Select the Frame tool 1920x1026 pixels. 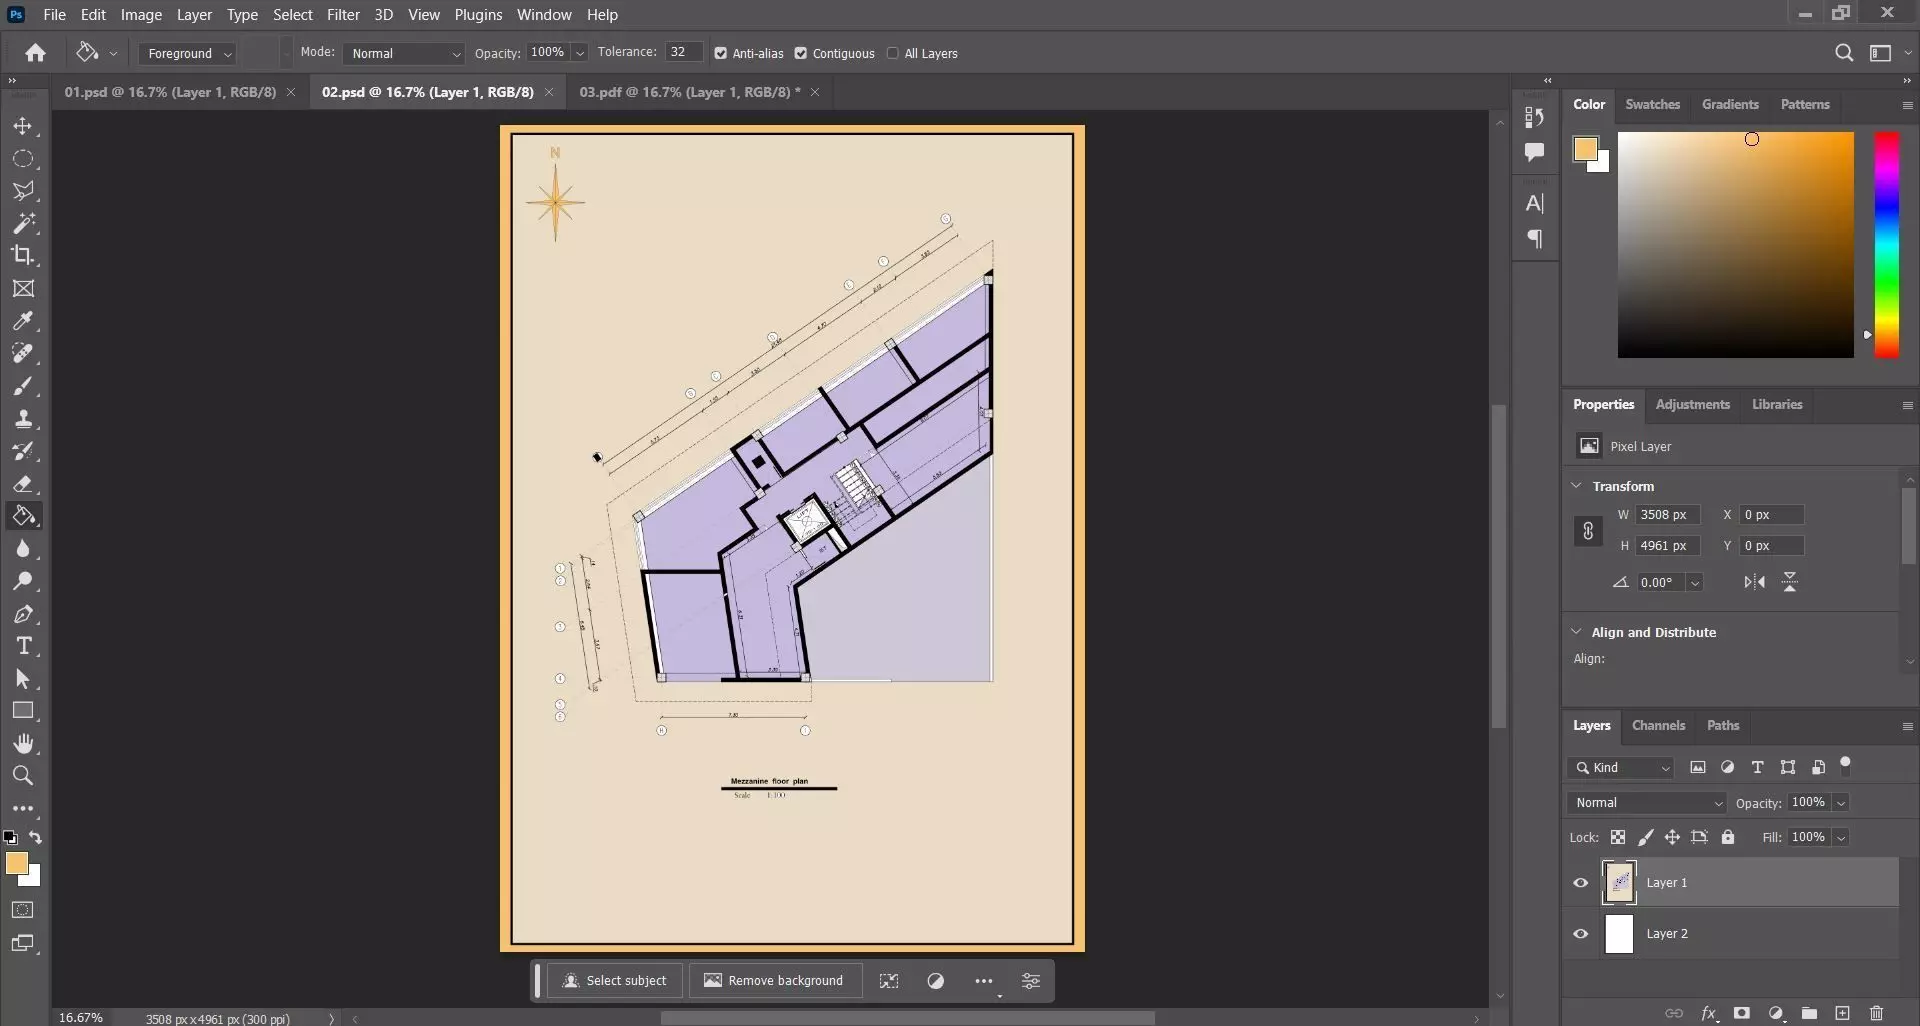pyautogui.click(x=23, y=289)
